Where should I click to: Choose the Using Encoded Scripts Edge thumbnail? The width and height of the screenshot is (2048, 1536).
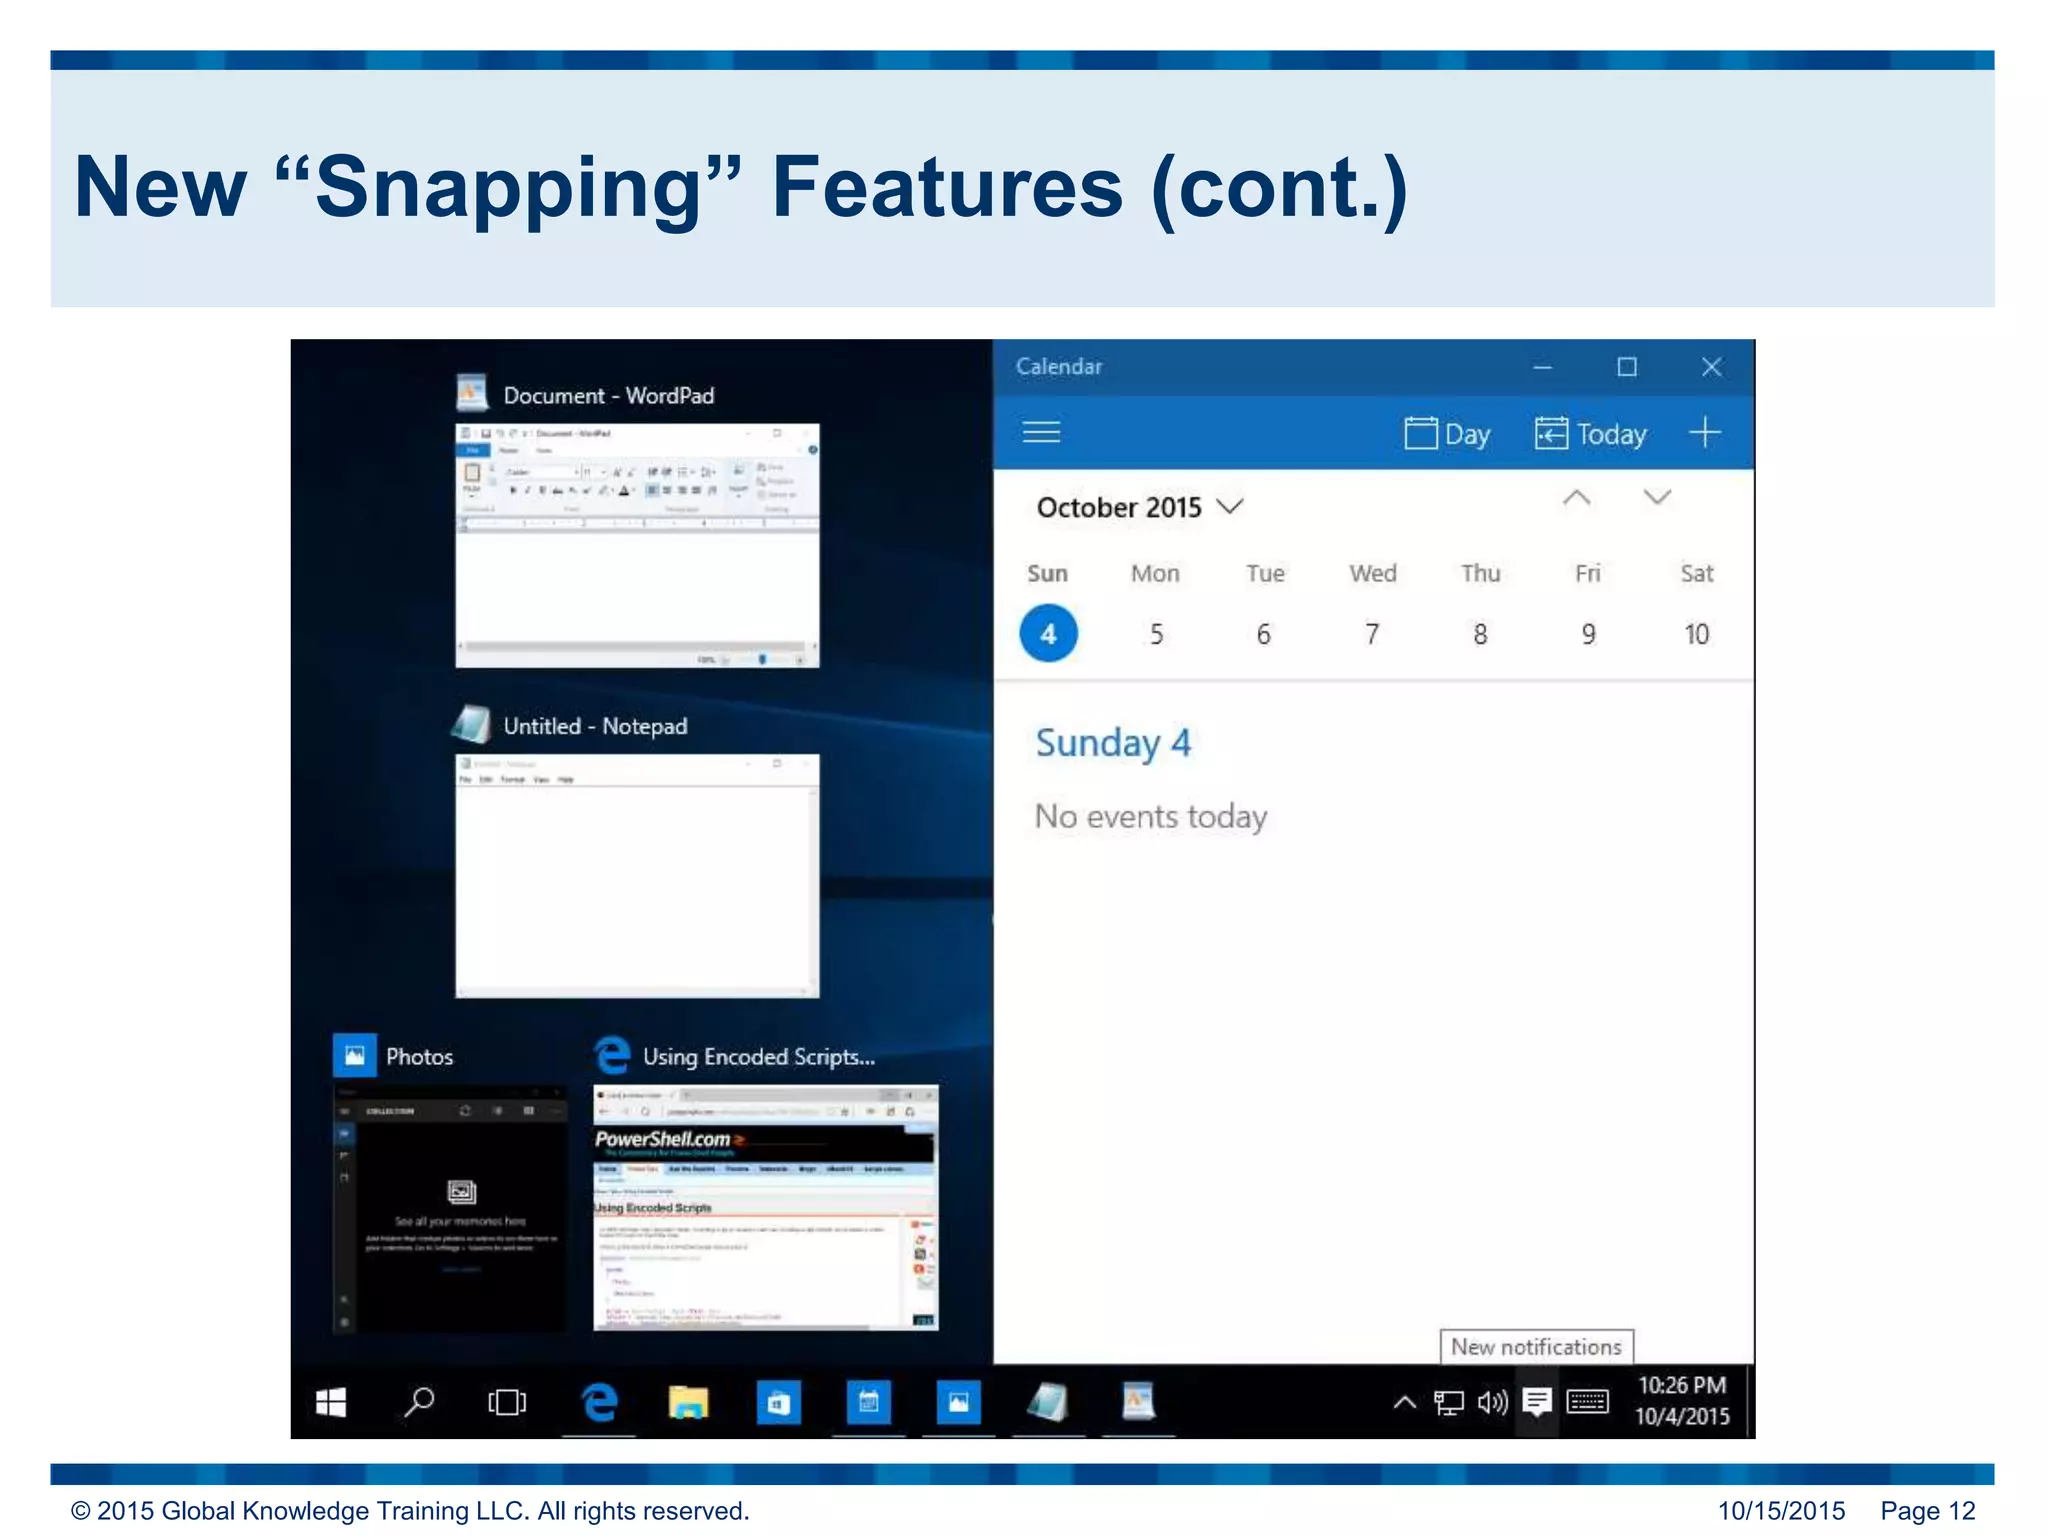click(766, 1208)
